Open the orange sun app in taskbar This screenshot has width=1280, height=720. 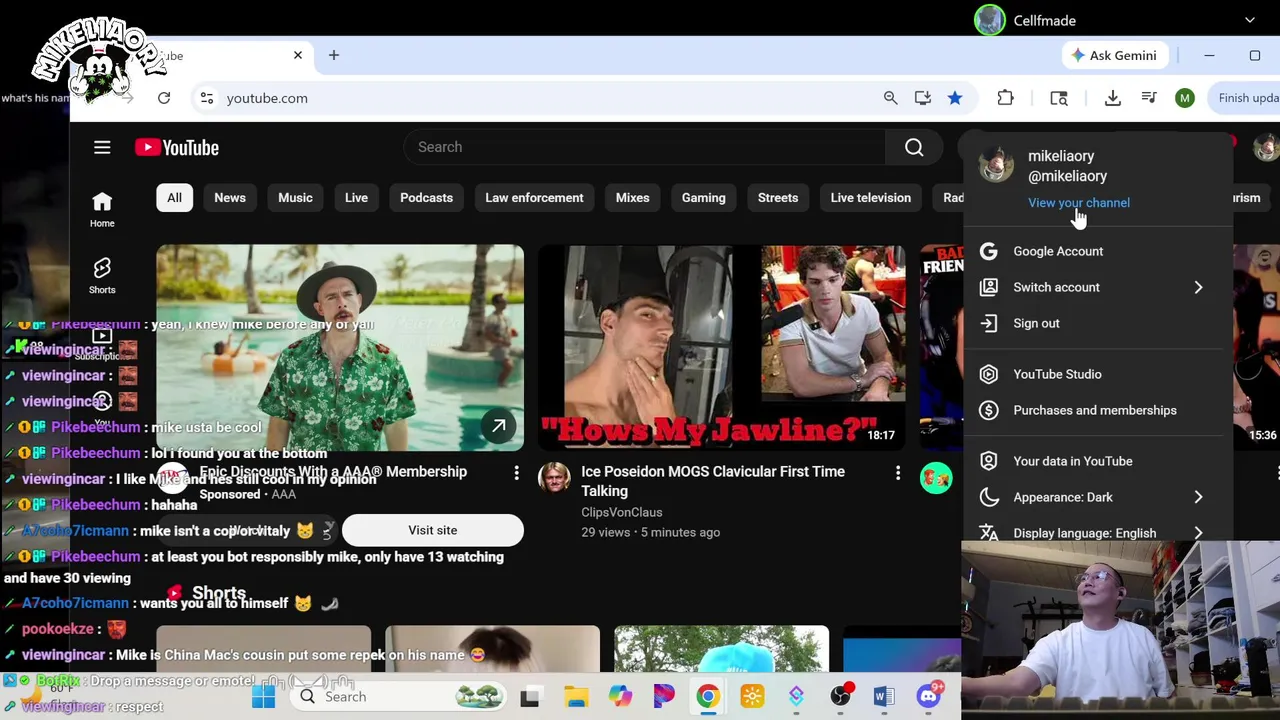[752, 697]
